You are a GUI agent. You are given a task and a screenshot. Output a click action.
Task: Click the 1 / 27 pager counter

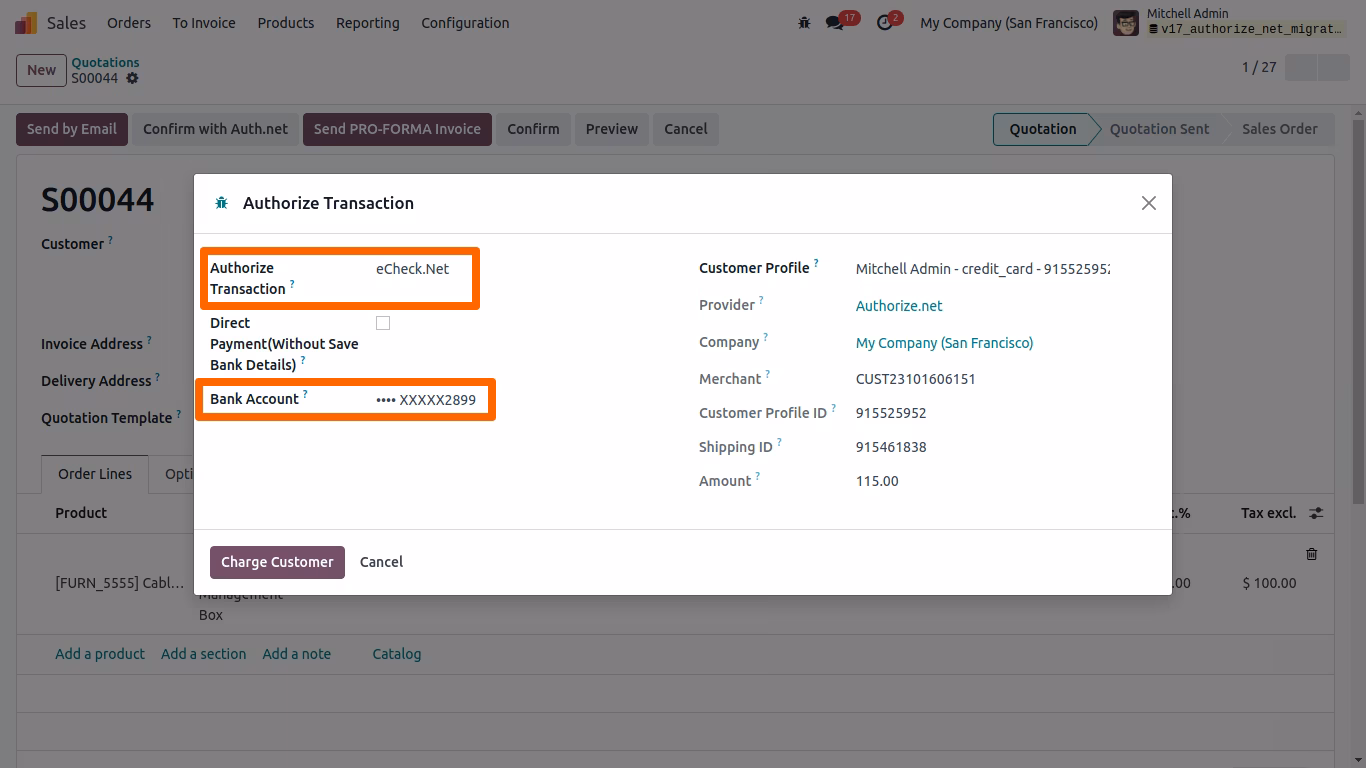coord(1259,67)
